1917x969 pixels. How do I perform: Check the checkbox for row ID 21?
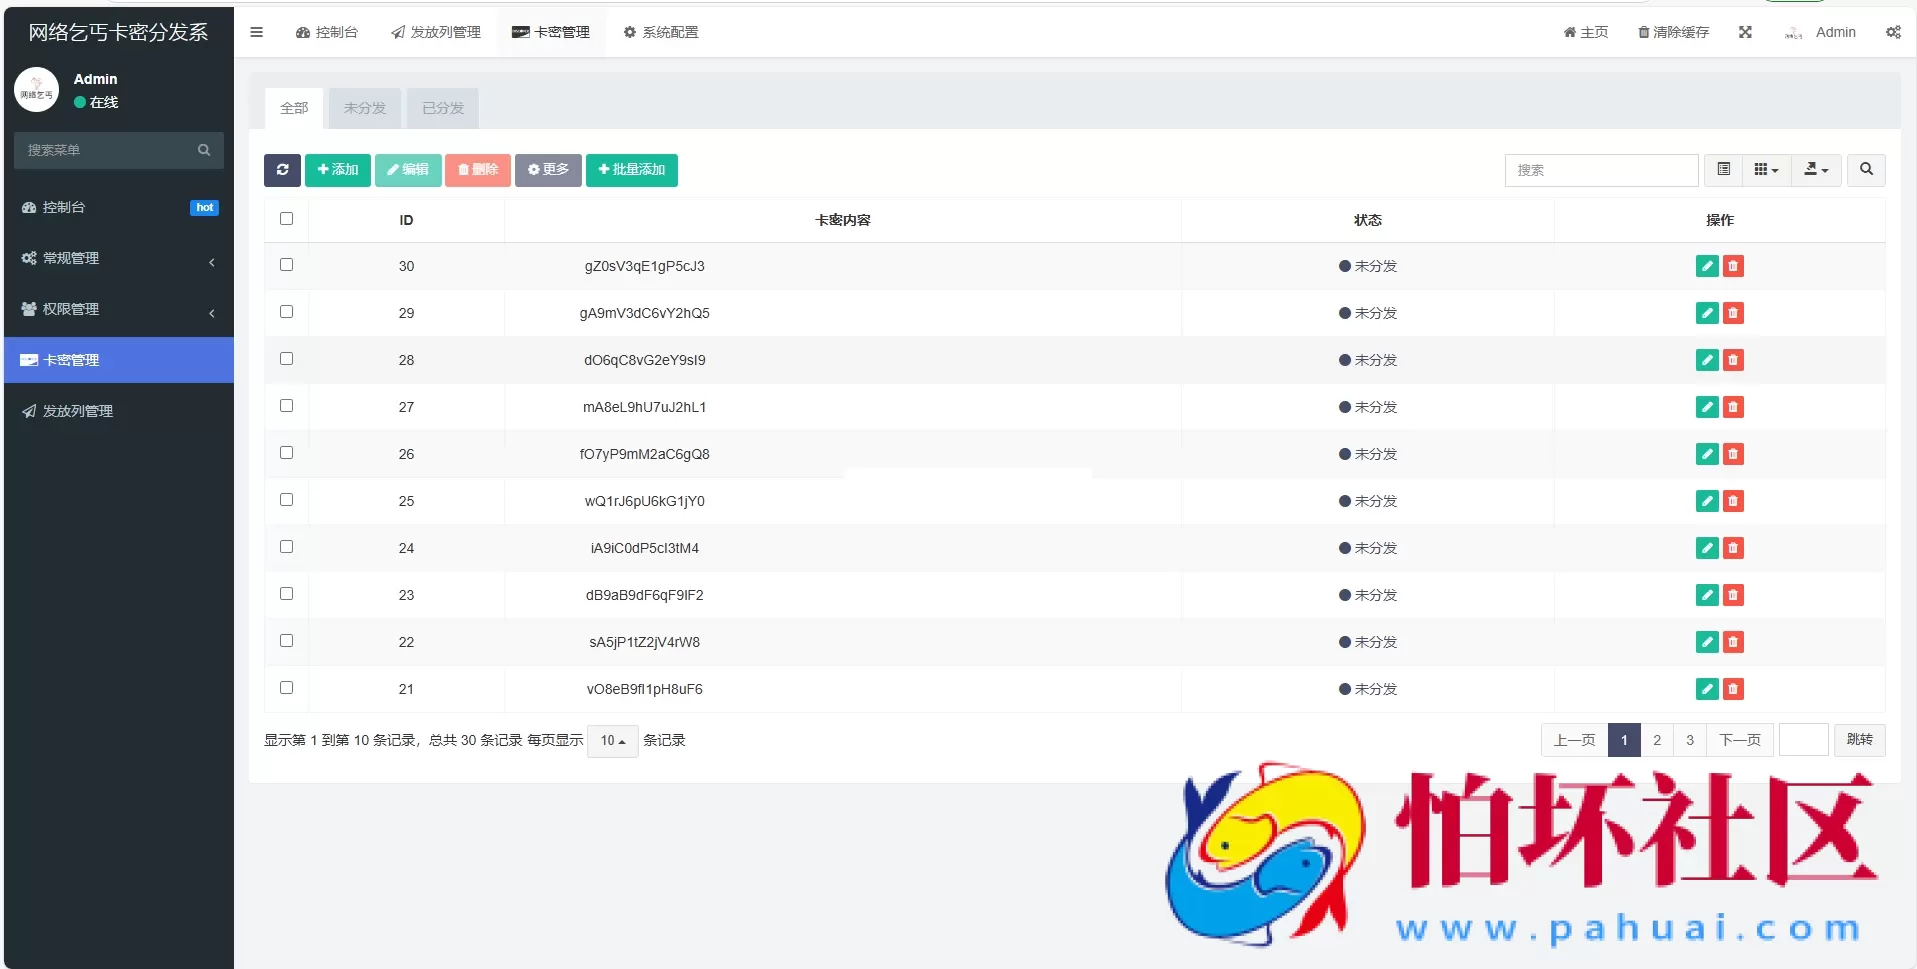point(287,688)
